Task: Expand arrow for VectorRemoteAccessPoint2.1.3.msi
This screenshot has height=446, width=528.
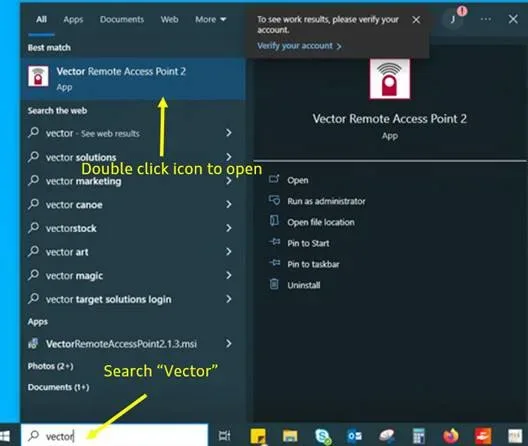Action: tap(229, 344)
